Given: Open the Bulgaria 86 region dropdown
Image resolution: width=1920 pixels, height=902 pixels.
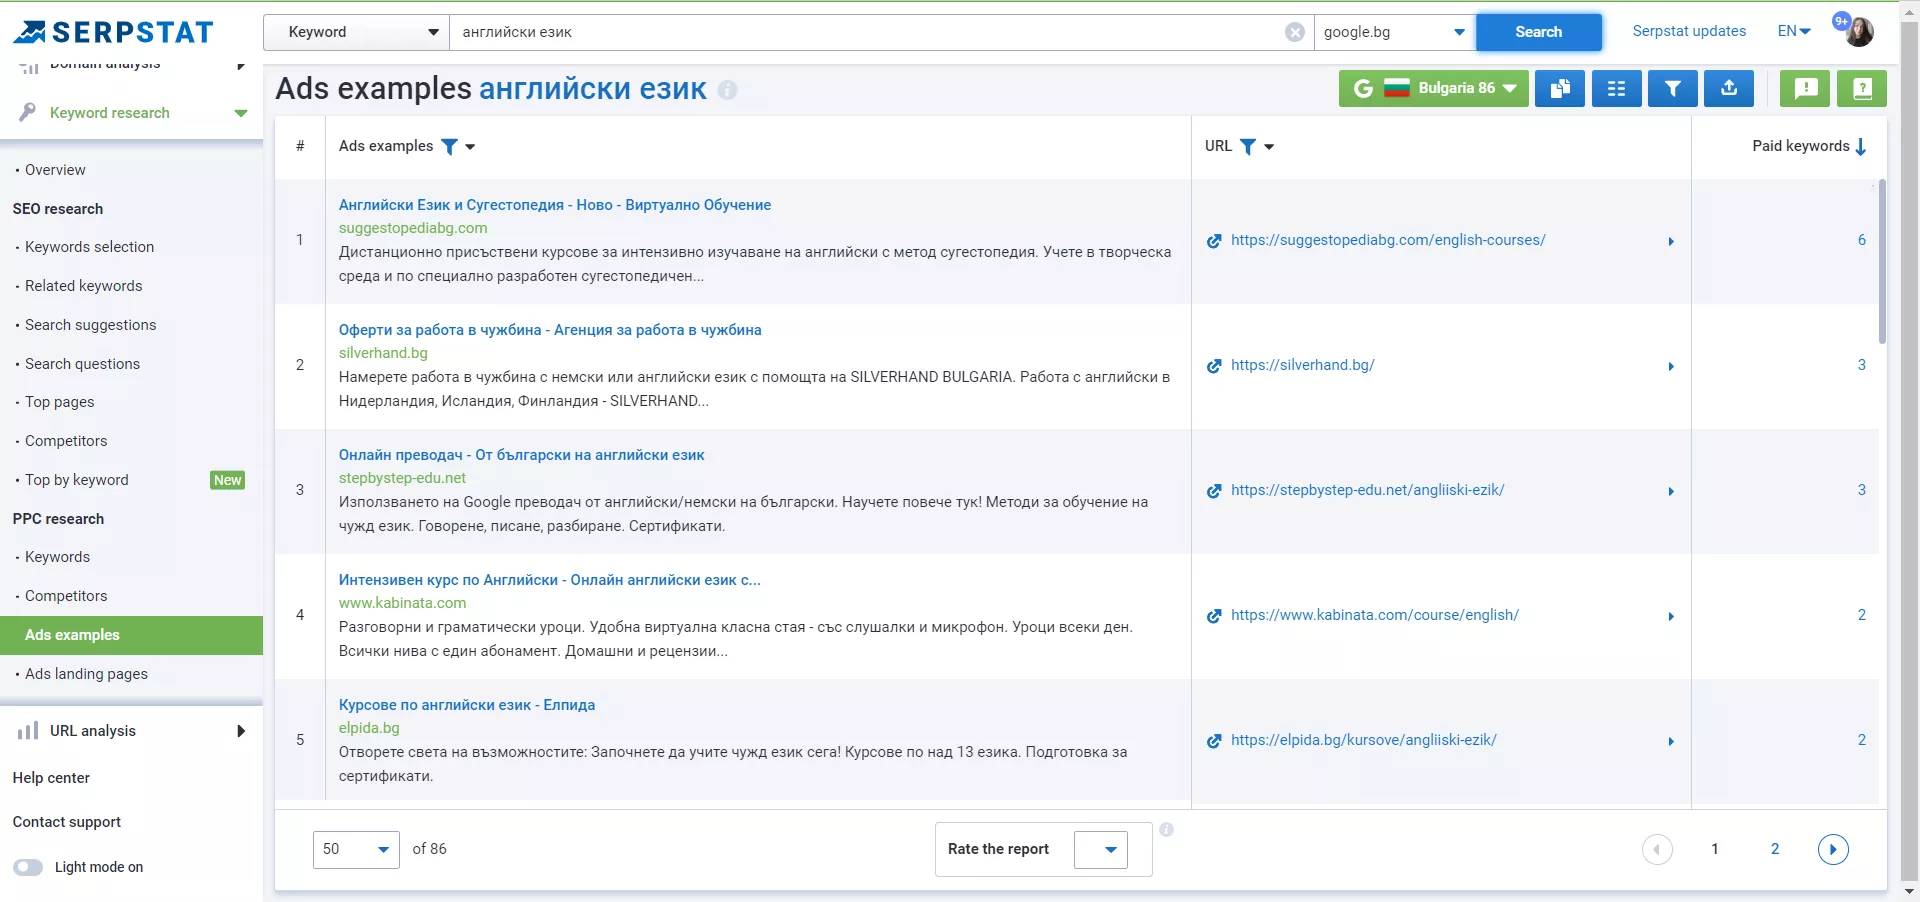Looking at the screenshot, I should click(x=1433, y=89).
